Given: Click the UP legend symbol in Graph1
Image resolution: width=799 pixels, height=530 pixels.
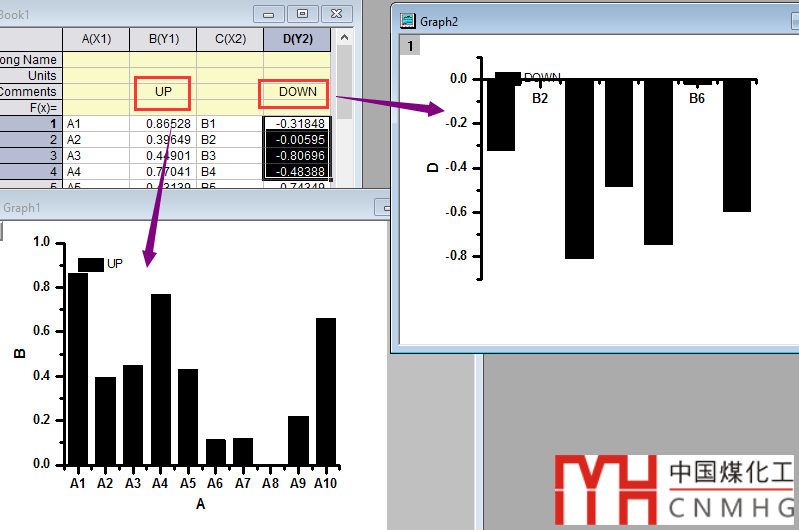Looking at the screenshot, I should [x=91, y=264].
